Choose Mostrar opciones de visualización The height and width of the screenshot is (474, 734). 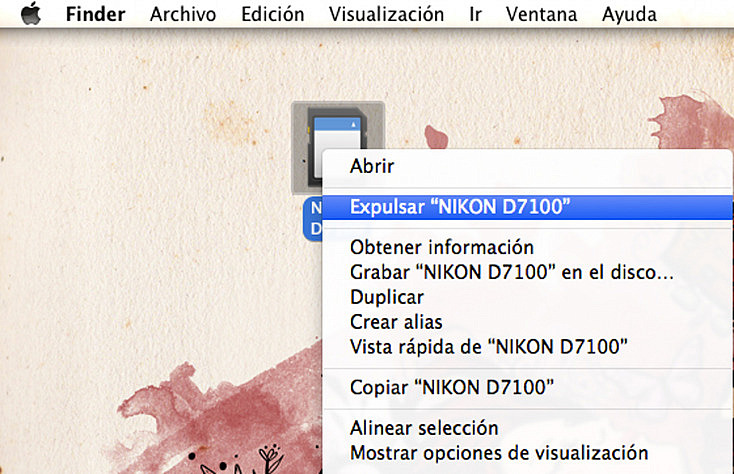(528, 452)
